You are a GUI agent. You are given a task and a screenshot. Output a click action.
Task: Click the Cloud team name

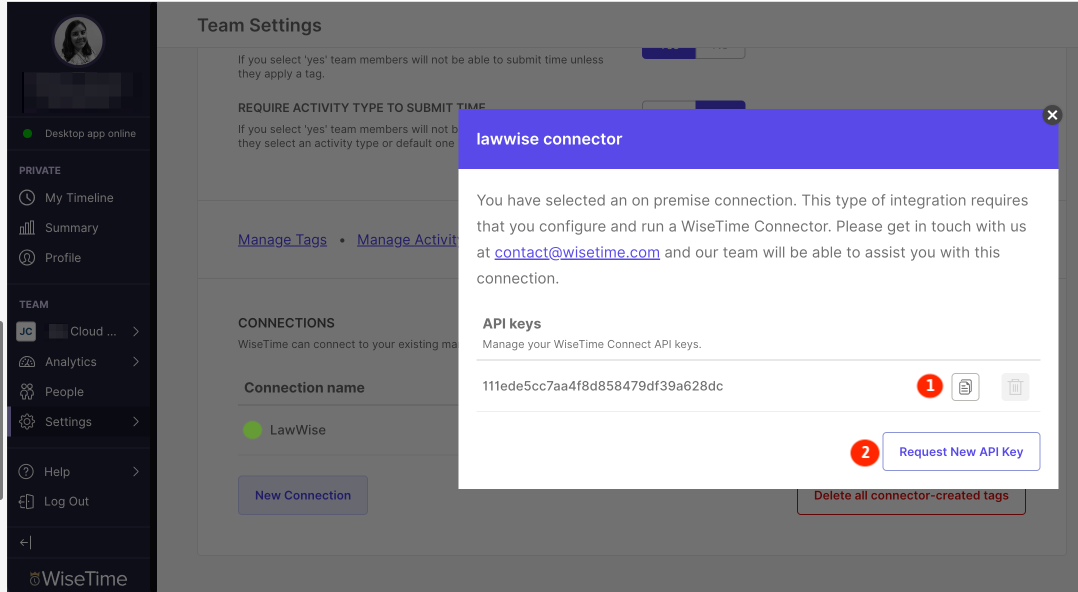pyautogui.click(x=94, y=331)
